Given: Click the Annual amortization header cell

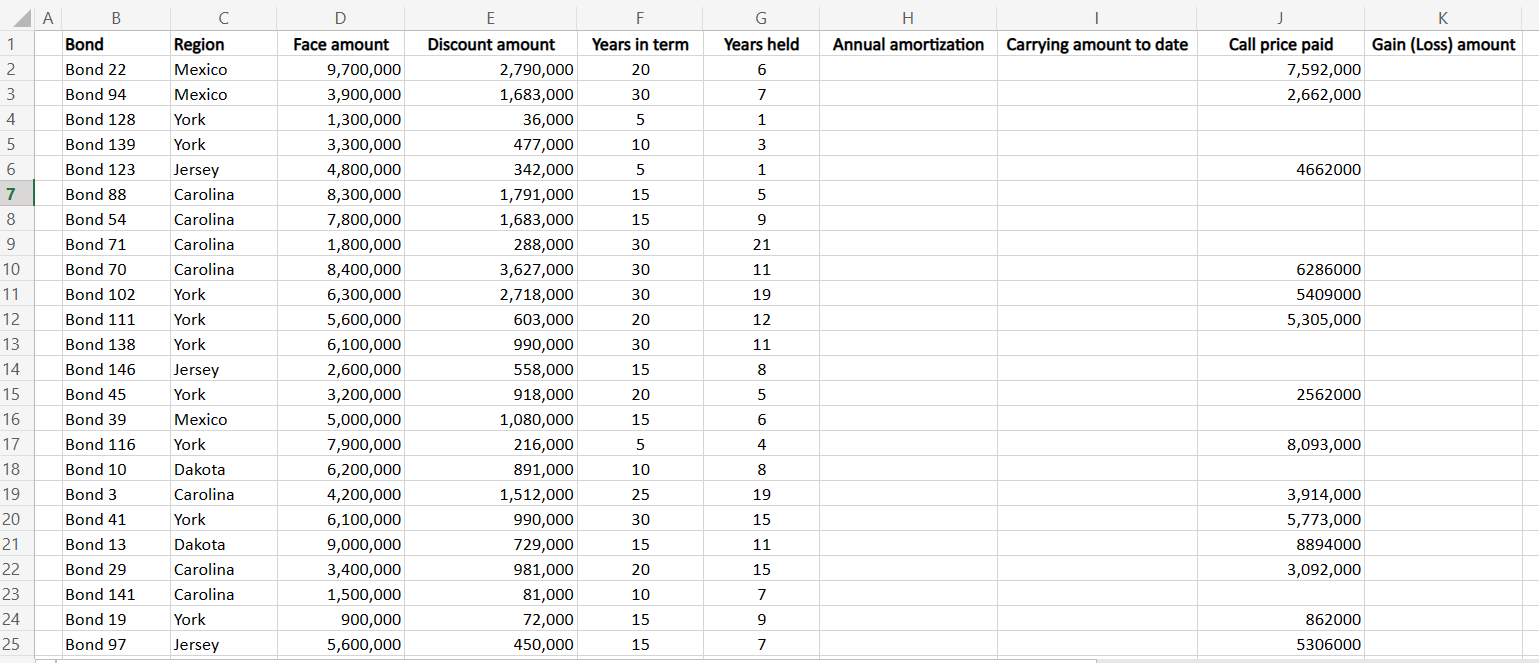Looking at the screenshot, I should coord(908,44).
